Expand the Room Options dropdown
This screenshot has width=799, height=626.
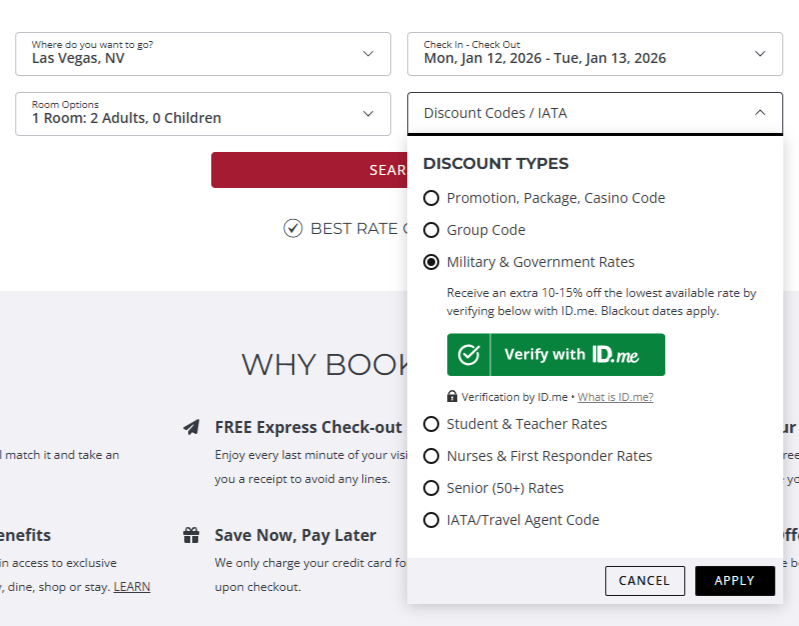(x=203, y=114)
